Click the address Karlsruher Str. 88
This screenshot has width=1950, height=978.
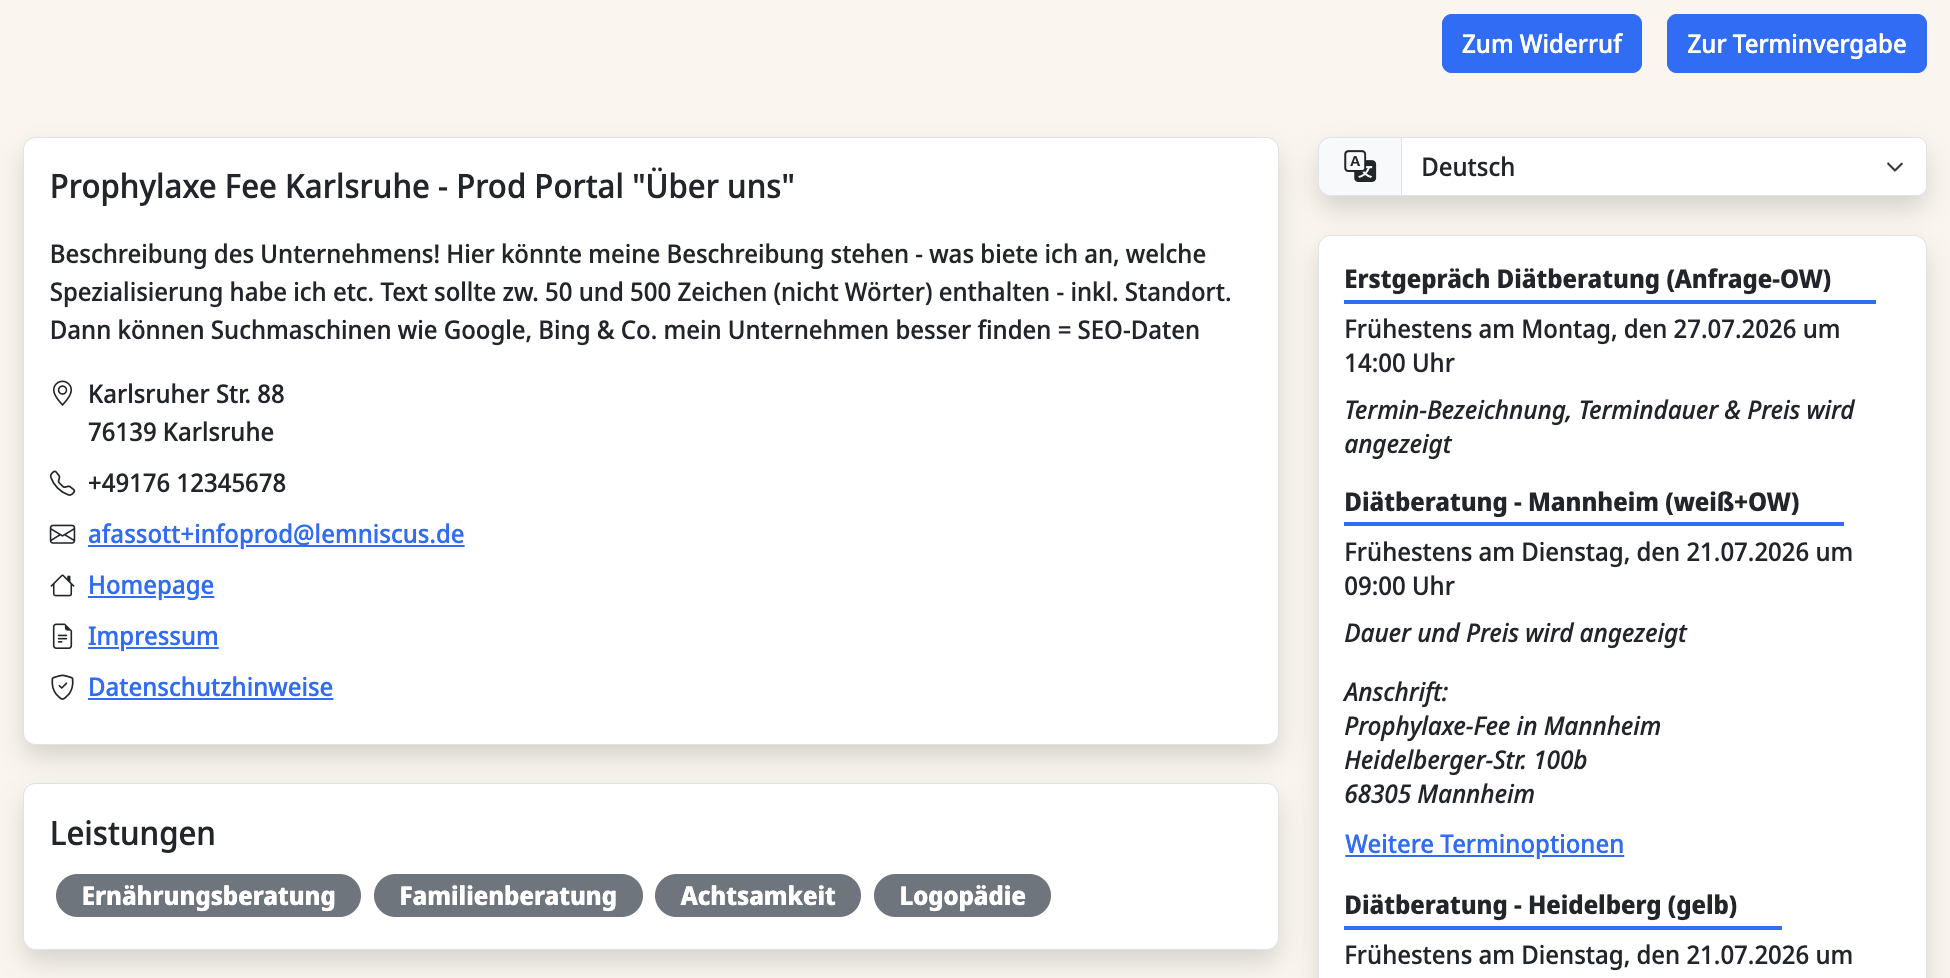[x=186, y=394]
